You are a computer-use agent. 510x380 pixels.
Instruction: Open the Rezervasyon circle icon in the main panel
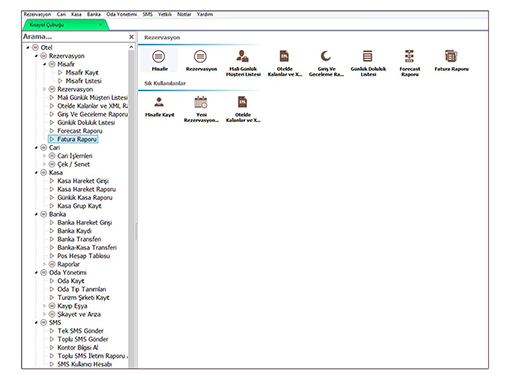click(x=201, y=57)
